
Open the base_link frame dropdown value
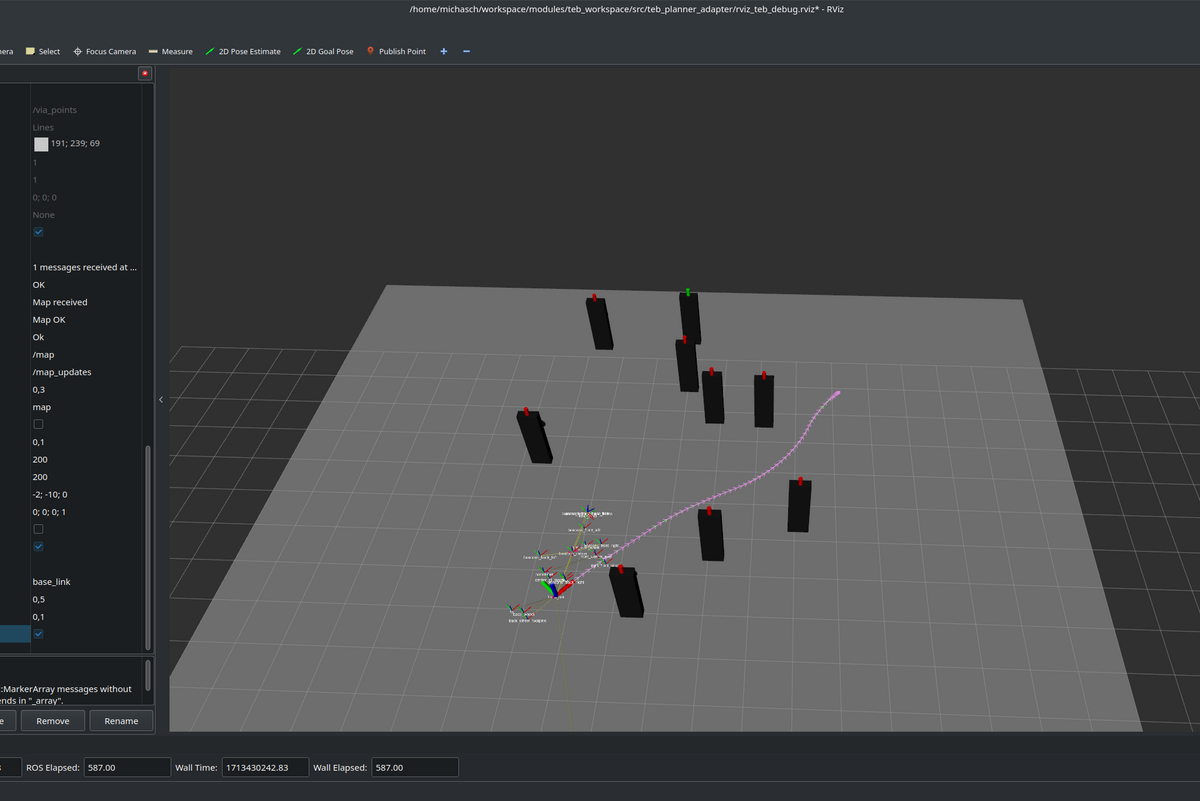click(x=85, y=582)
